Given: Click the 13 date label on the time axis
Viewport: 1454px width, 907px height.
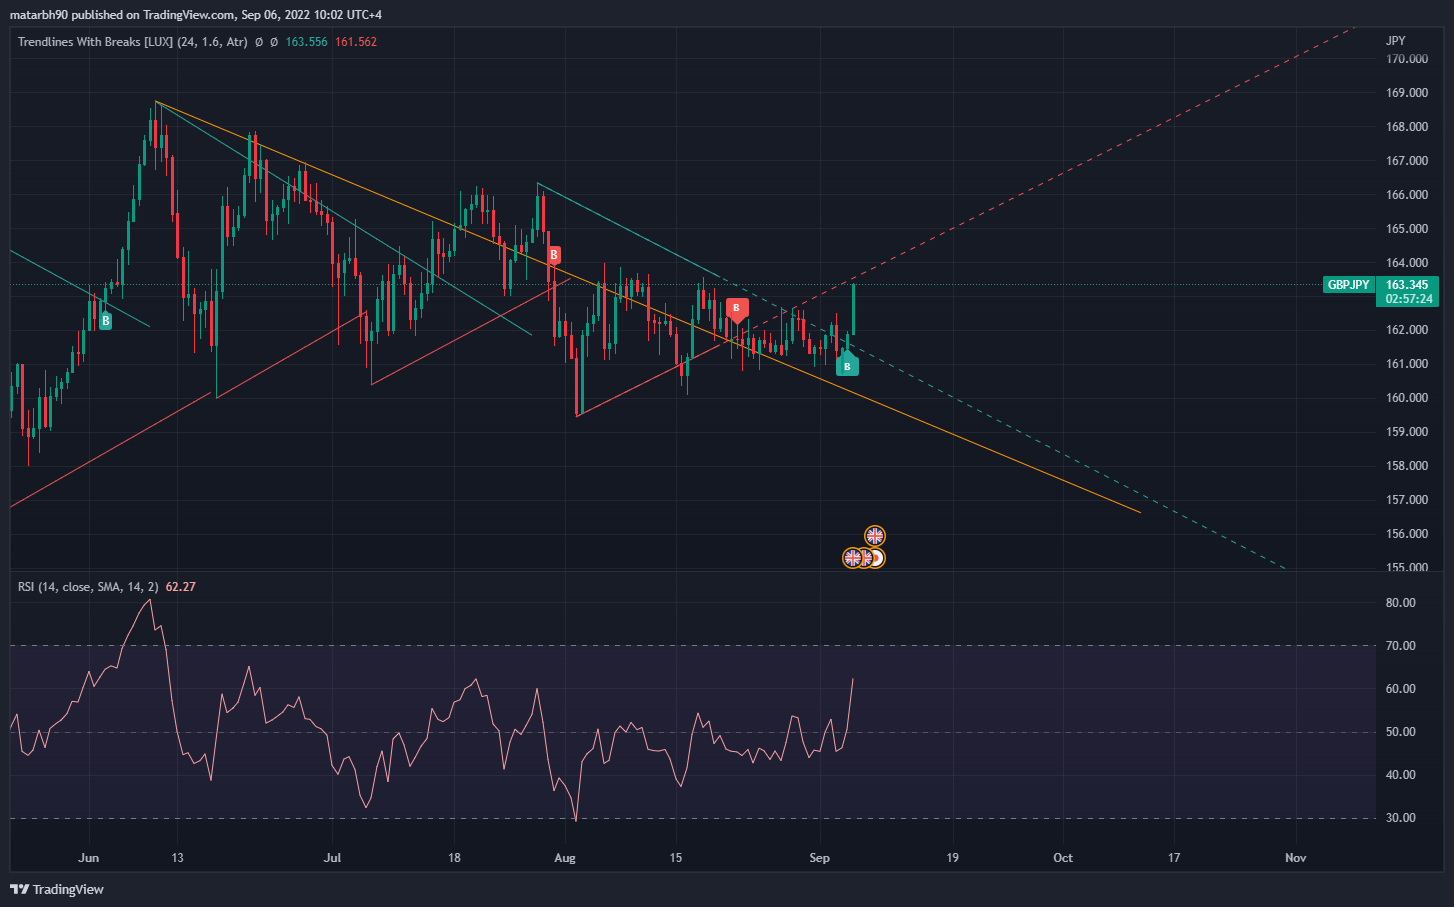Looking at the screenshot, I should tap(177, 858).
